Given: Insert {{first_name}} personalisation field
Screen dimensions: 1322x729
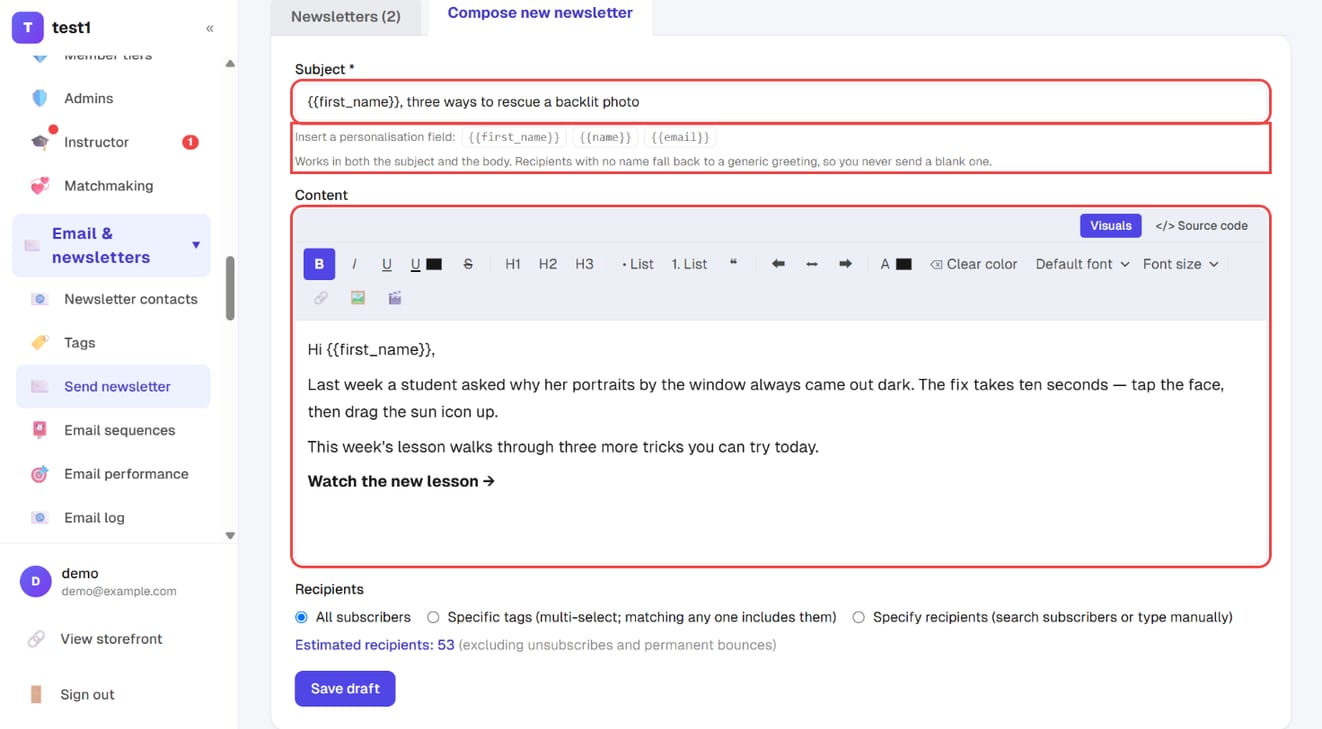Looking at the screenshot, I should [x=514, y=137].
